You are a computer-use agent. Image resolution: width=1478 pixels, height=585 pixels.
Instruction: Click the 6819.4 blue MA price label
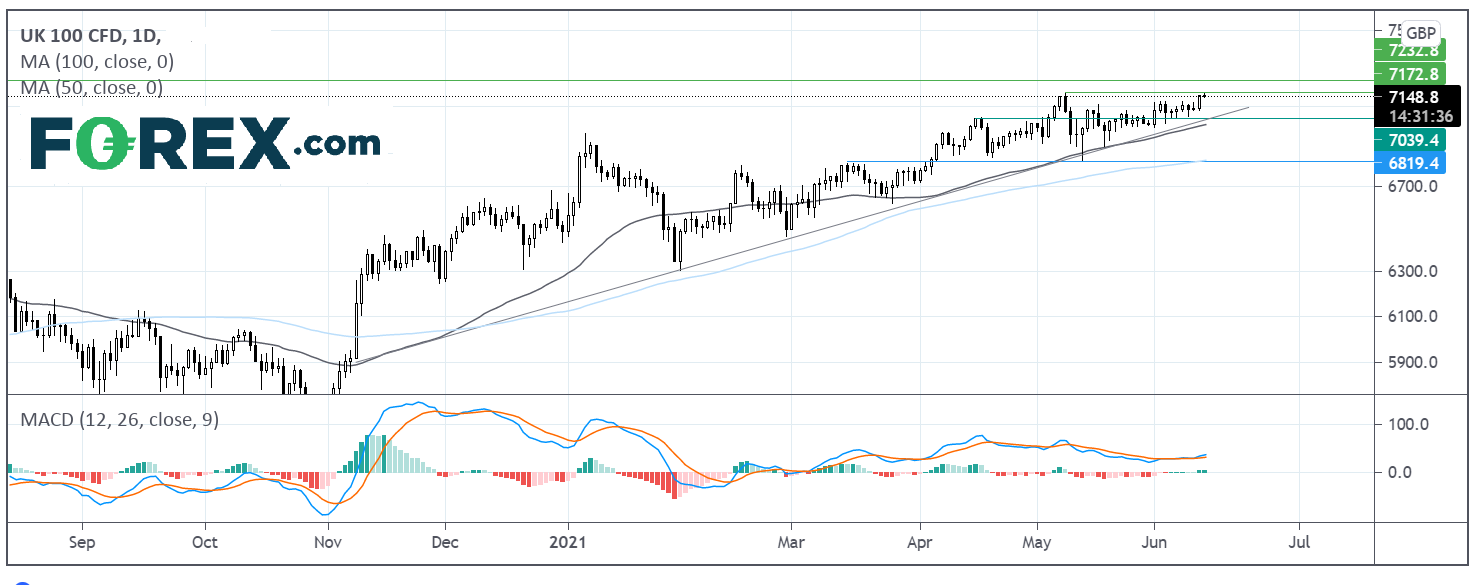pos(1411,161)
